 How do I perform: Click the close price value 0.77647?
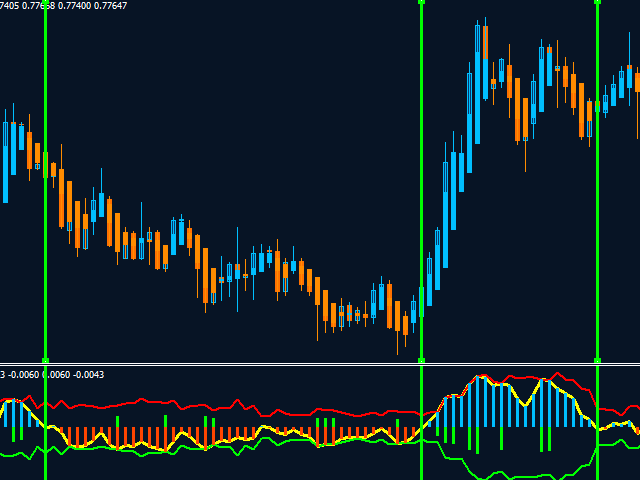click(x=110, y=6)
